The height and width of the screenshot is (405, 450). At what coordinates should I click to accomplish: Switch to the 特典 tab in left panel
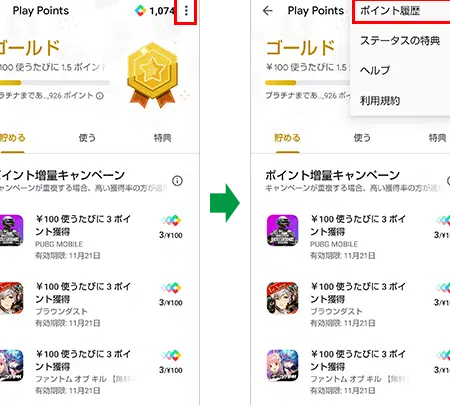162,138
